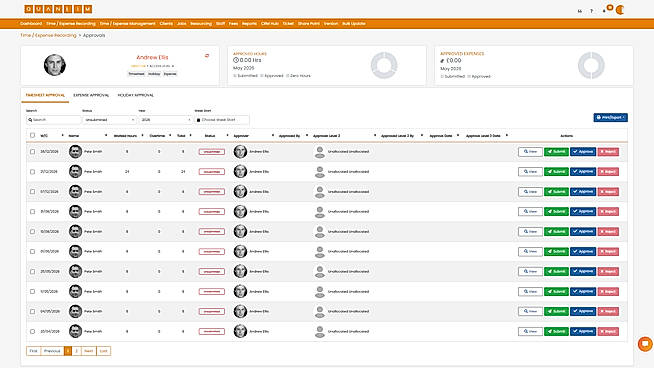Click Andrew Ellis profile photo
Viewport: 654px width, 368px height.
55,65
